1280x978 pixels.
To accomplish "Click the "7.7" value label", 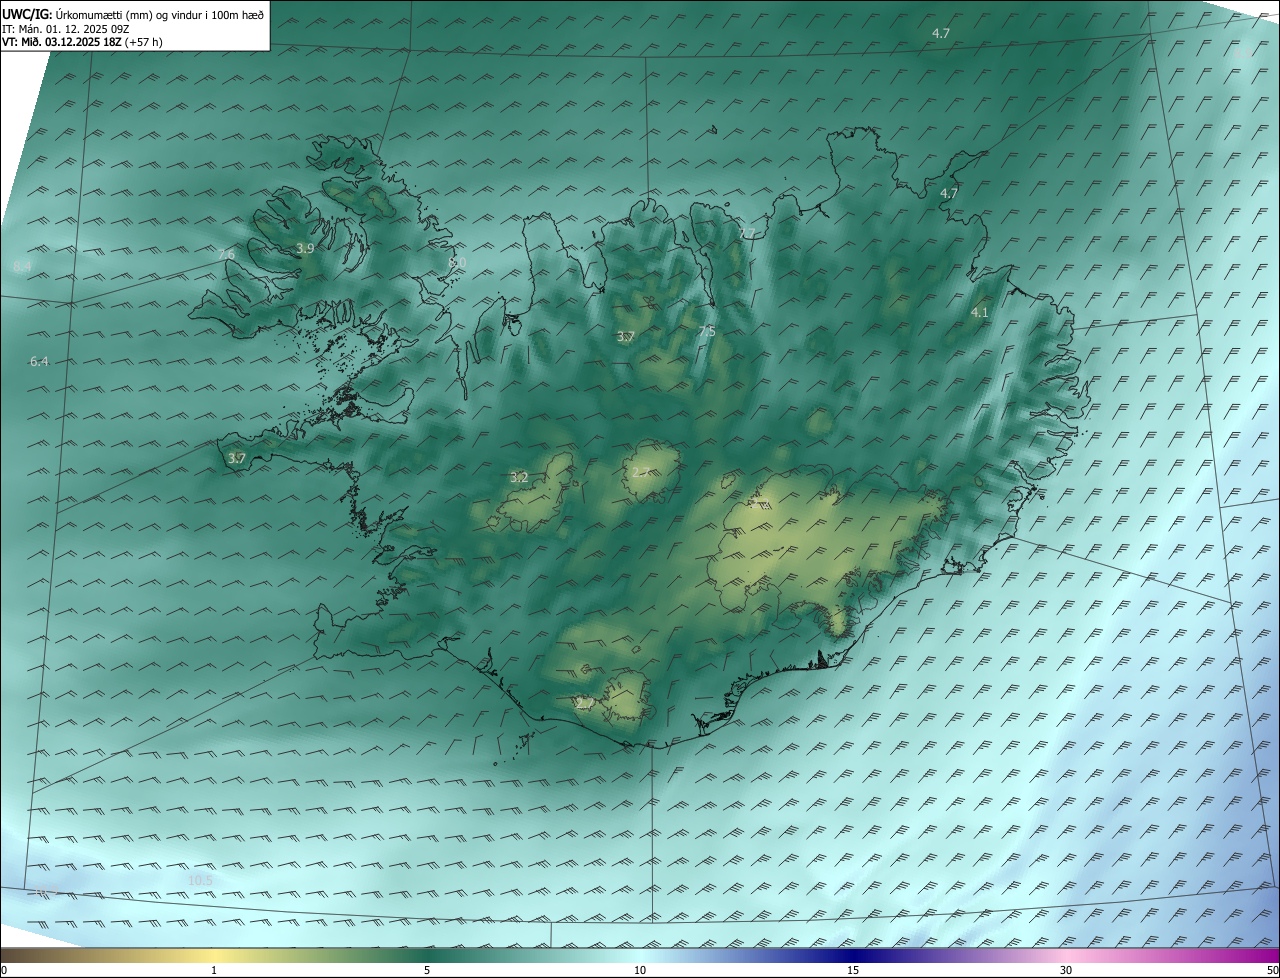I will 746,233.
